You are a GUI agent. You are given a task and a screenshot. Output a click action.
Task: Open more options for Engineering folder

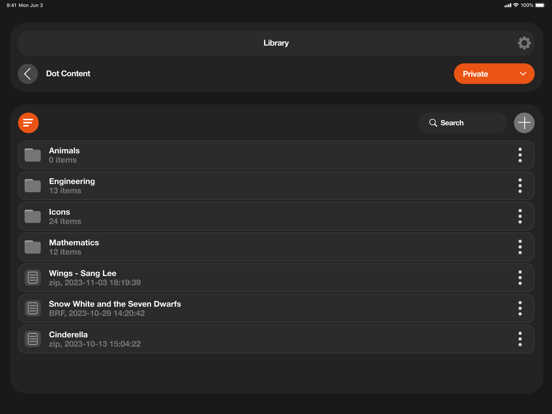click(520, 186)
